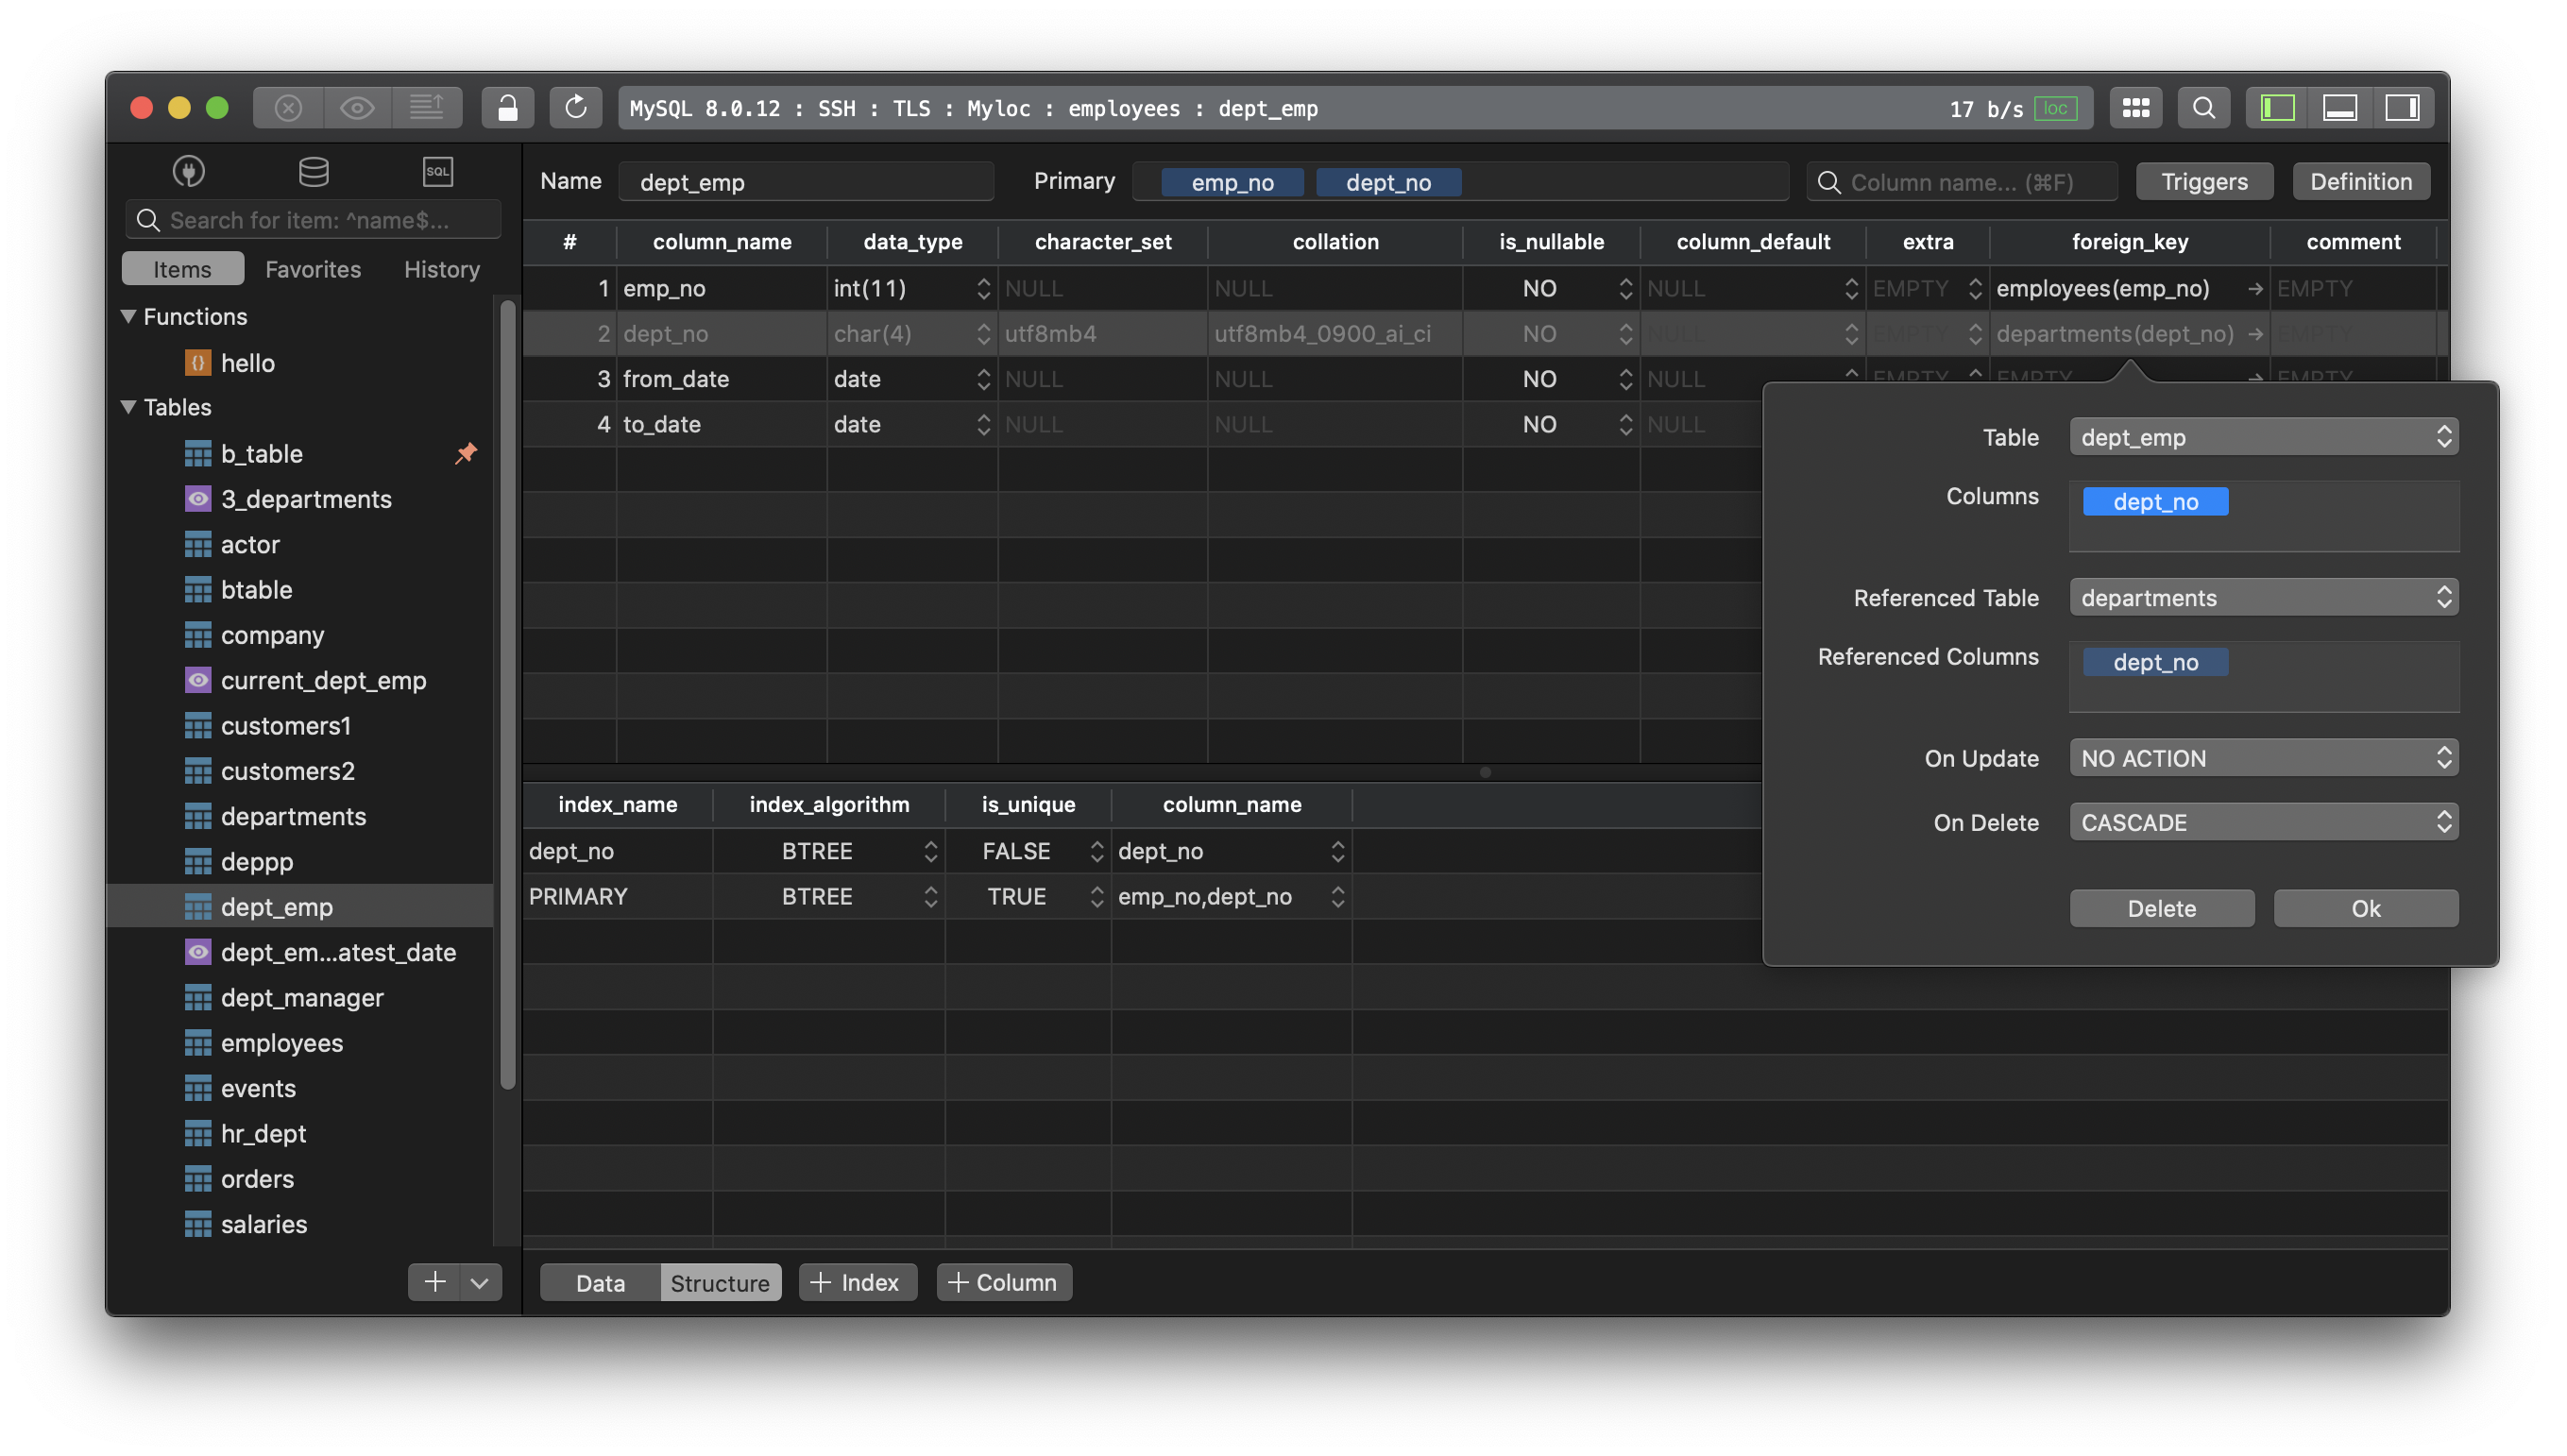
Task: Click the grid items icon in the toolbar
Action: coord(2135,107)
